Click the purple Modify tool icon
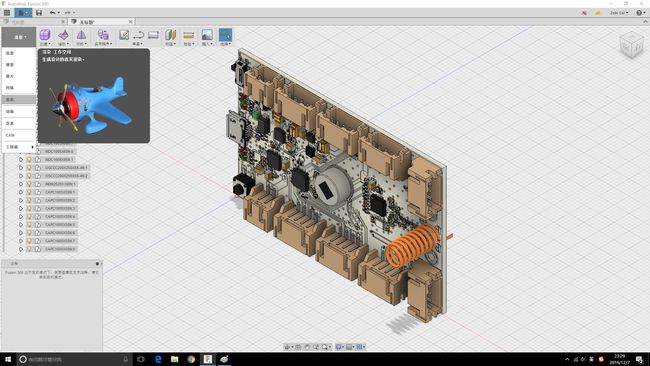Screen dimensions: 650x366 click(x=63, y=35)
